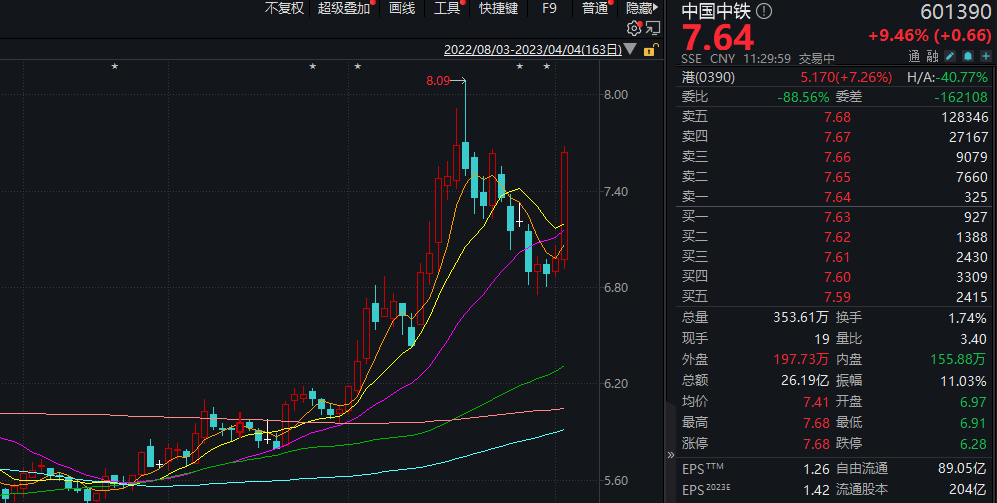Pop out chart into separate window

pos(653,28)
